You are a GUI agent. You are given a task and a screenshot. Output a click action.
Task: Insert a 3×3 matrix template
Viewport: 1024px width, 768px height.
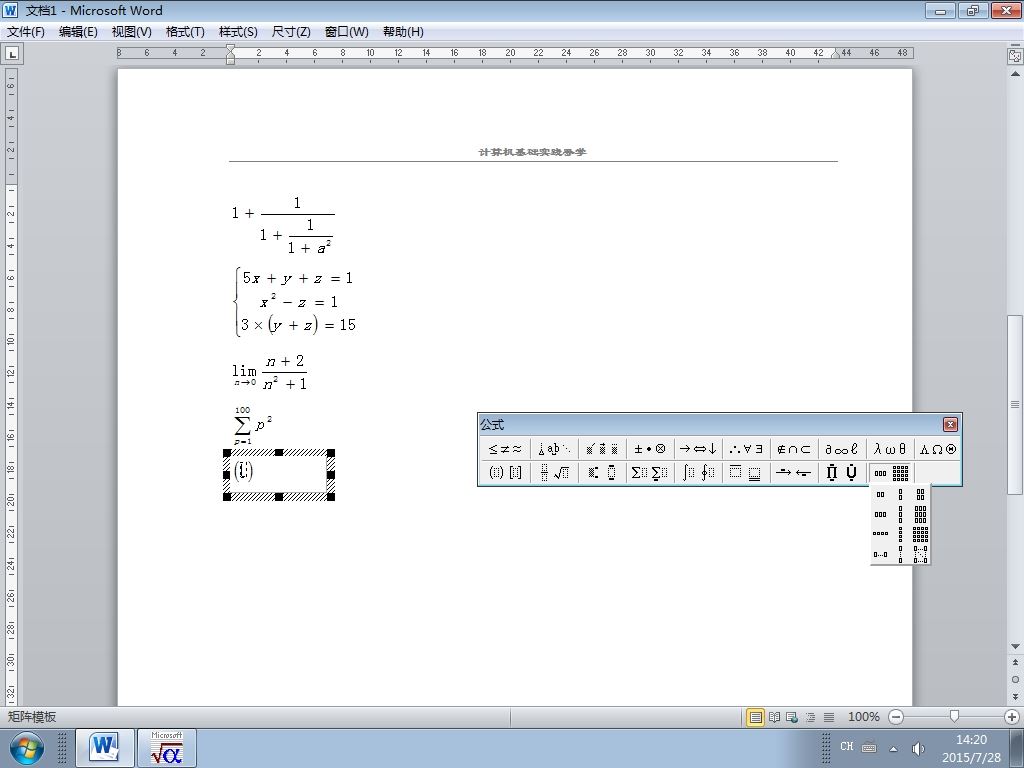click(x=920, y=515)
